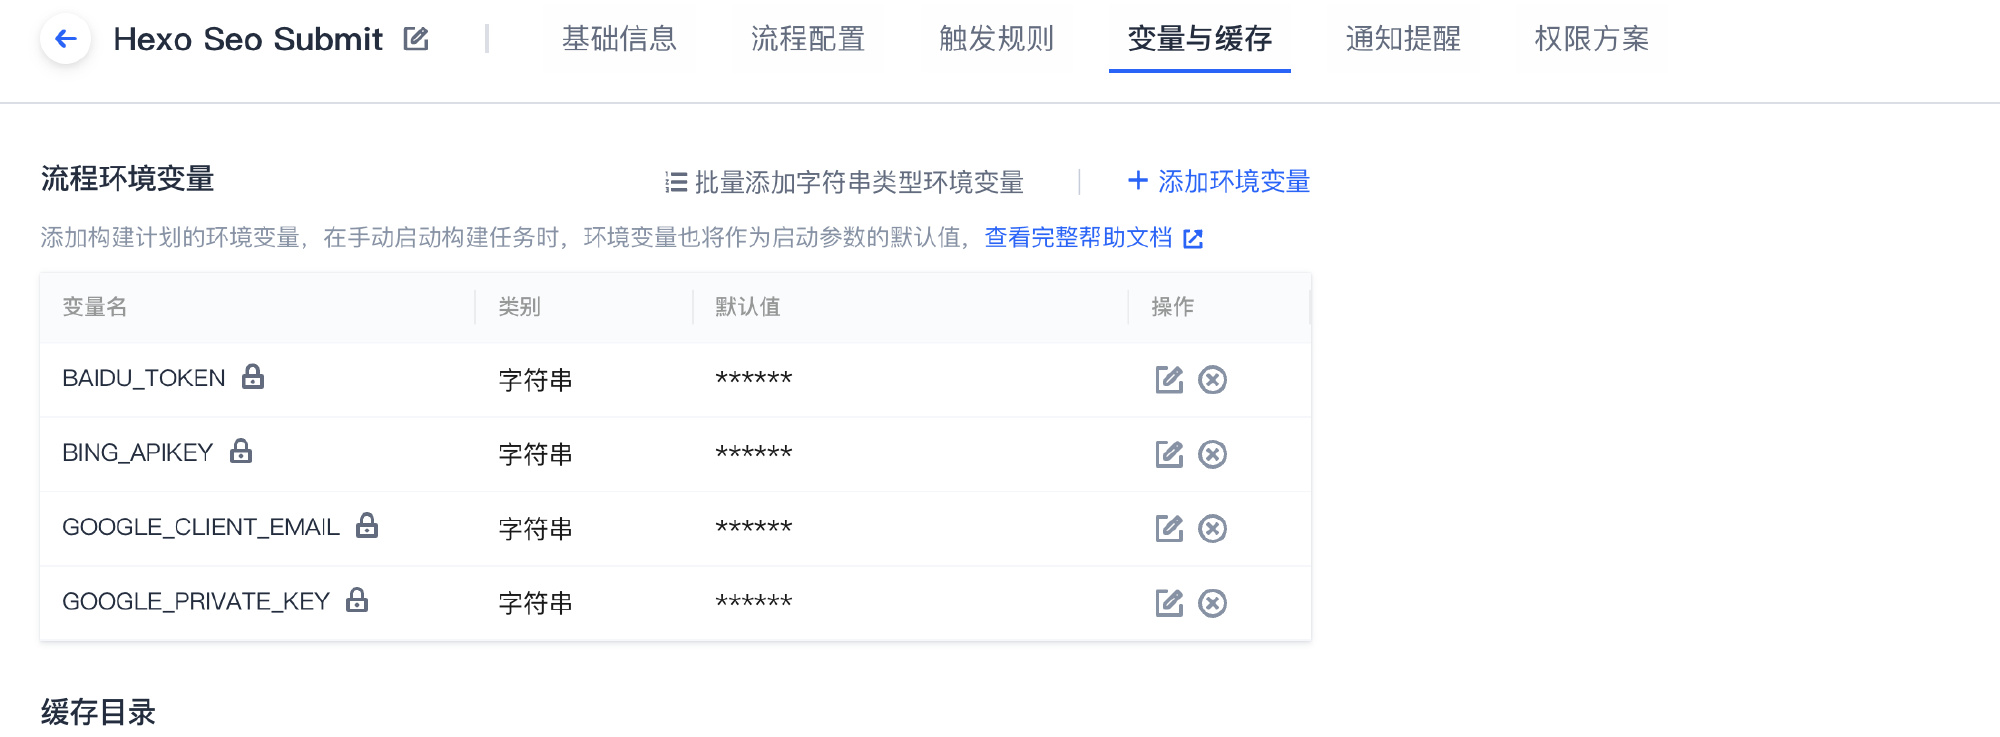The width and height of the screenshot is (2000, 737).
Task: Edit the Hexo Seo Submit title
Action: (x=416, y=39)
